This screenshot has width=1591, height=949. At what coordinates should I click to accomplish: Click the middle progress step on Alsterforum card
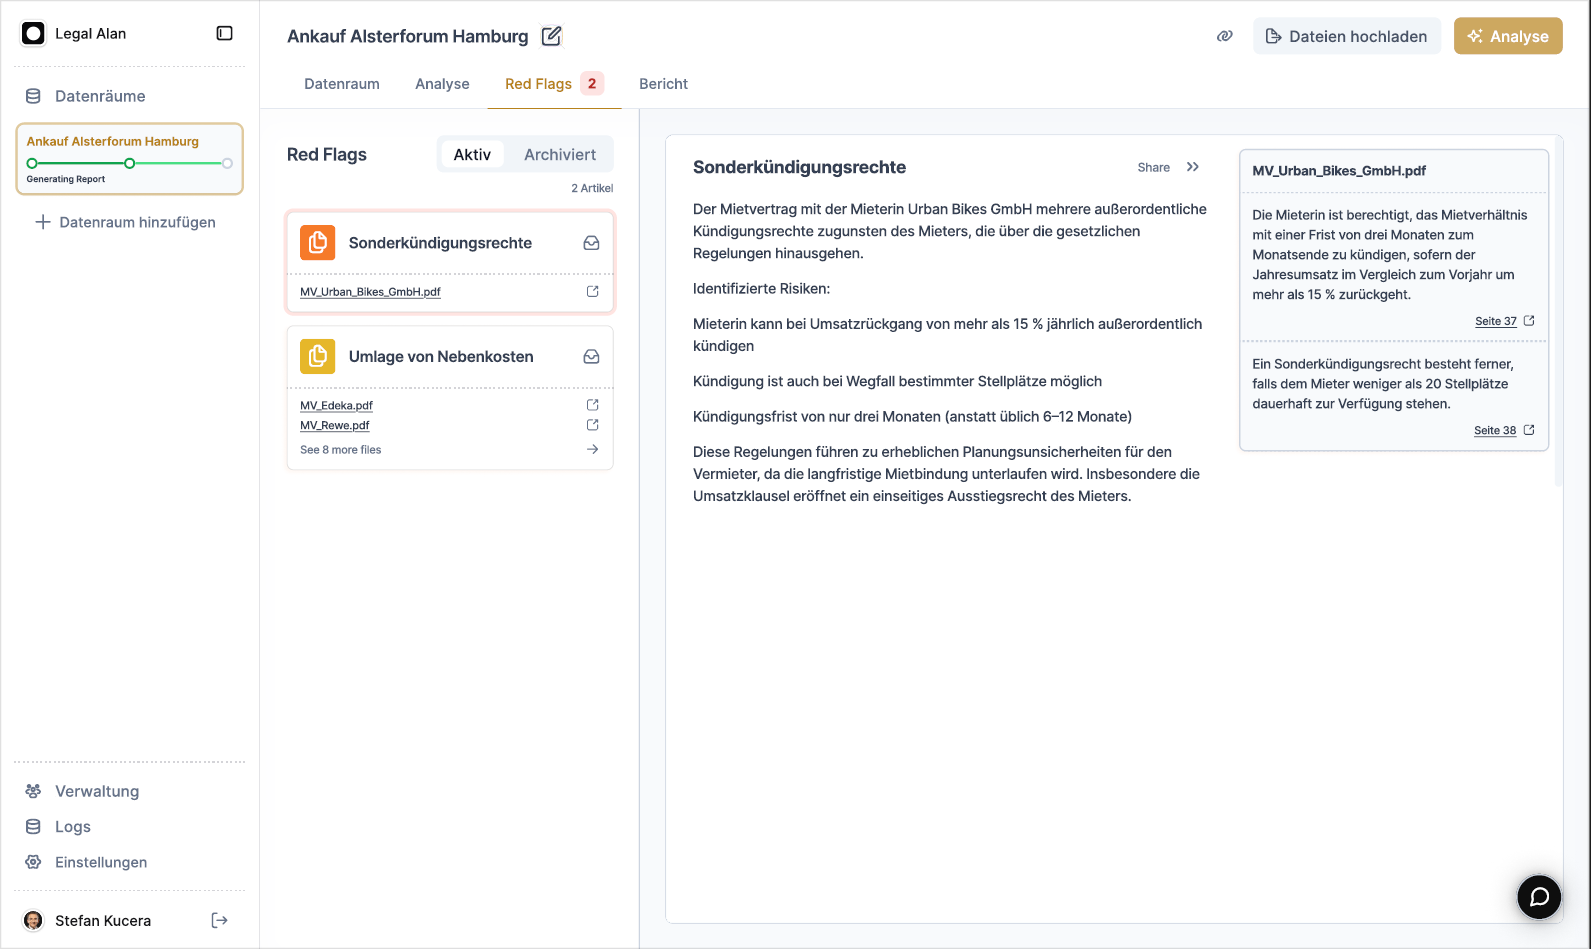coord(129,163)
